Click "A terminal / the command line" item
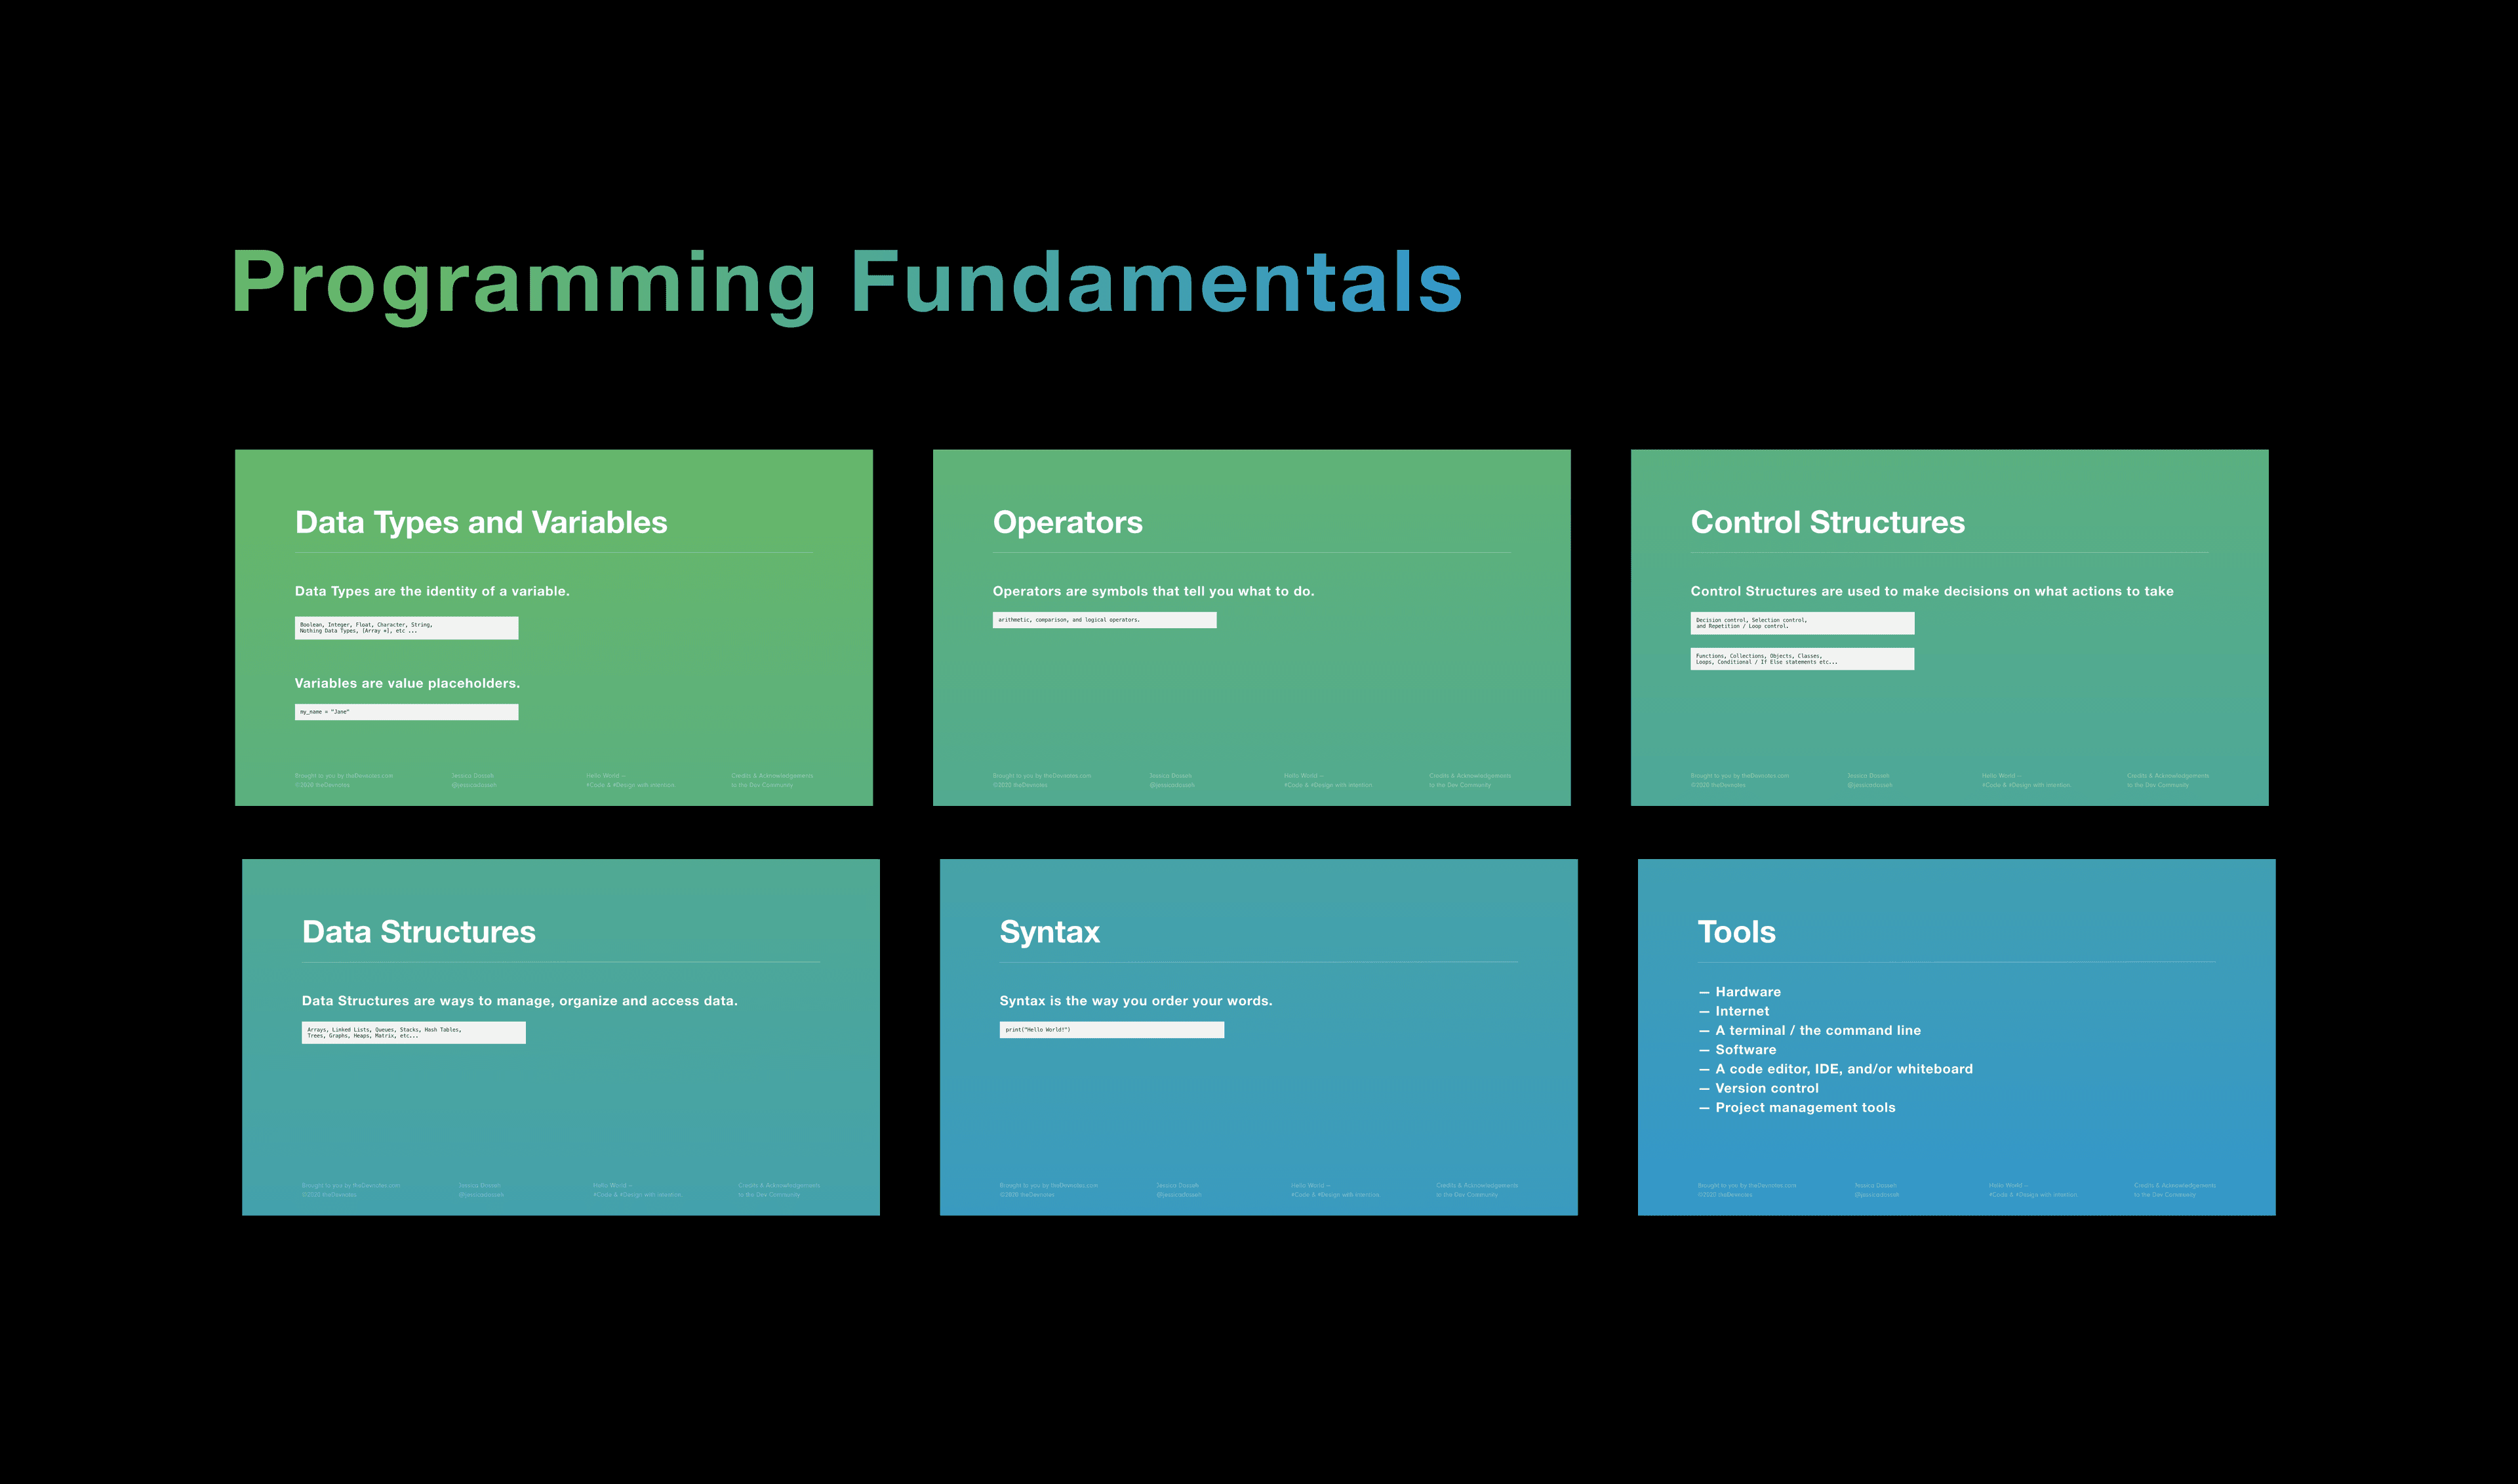This screenshot has width=2518, height=1484. click(1817, 1030)
